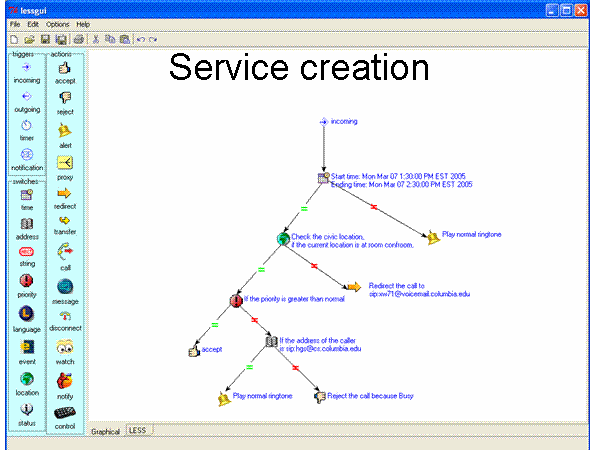Select the 'Reject the call because Busy' node
This screenshot has height=450, width=600.
tap(320, 396)
